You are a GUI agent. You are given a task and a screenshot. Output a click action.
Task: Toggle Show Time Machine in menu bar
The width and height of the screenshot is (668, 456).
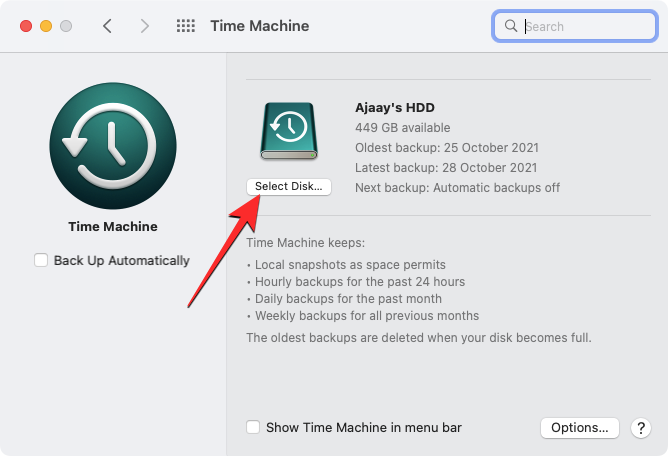[253, 427]
